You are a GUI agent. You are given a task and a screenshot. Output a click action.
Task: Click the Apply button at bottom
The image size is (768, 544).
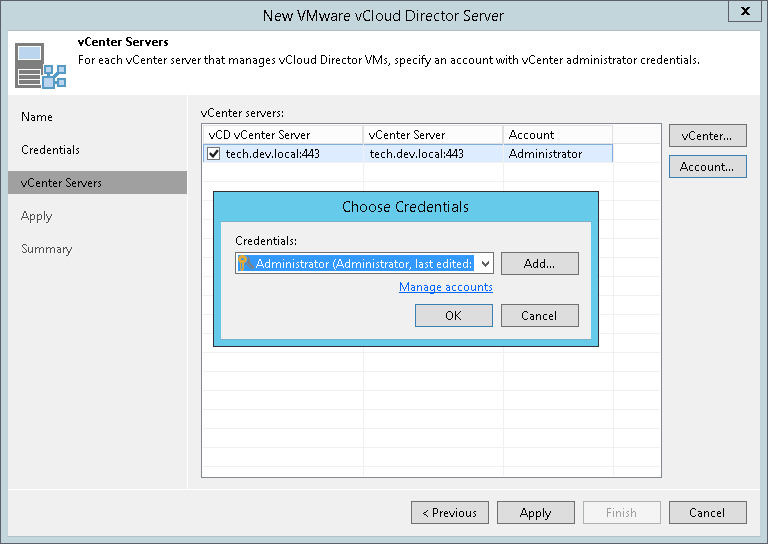click(x=536, y=513)
